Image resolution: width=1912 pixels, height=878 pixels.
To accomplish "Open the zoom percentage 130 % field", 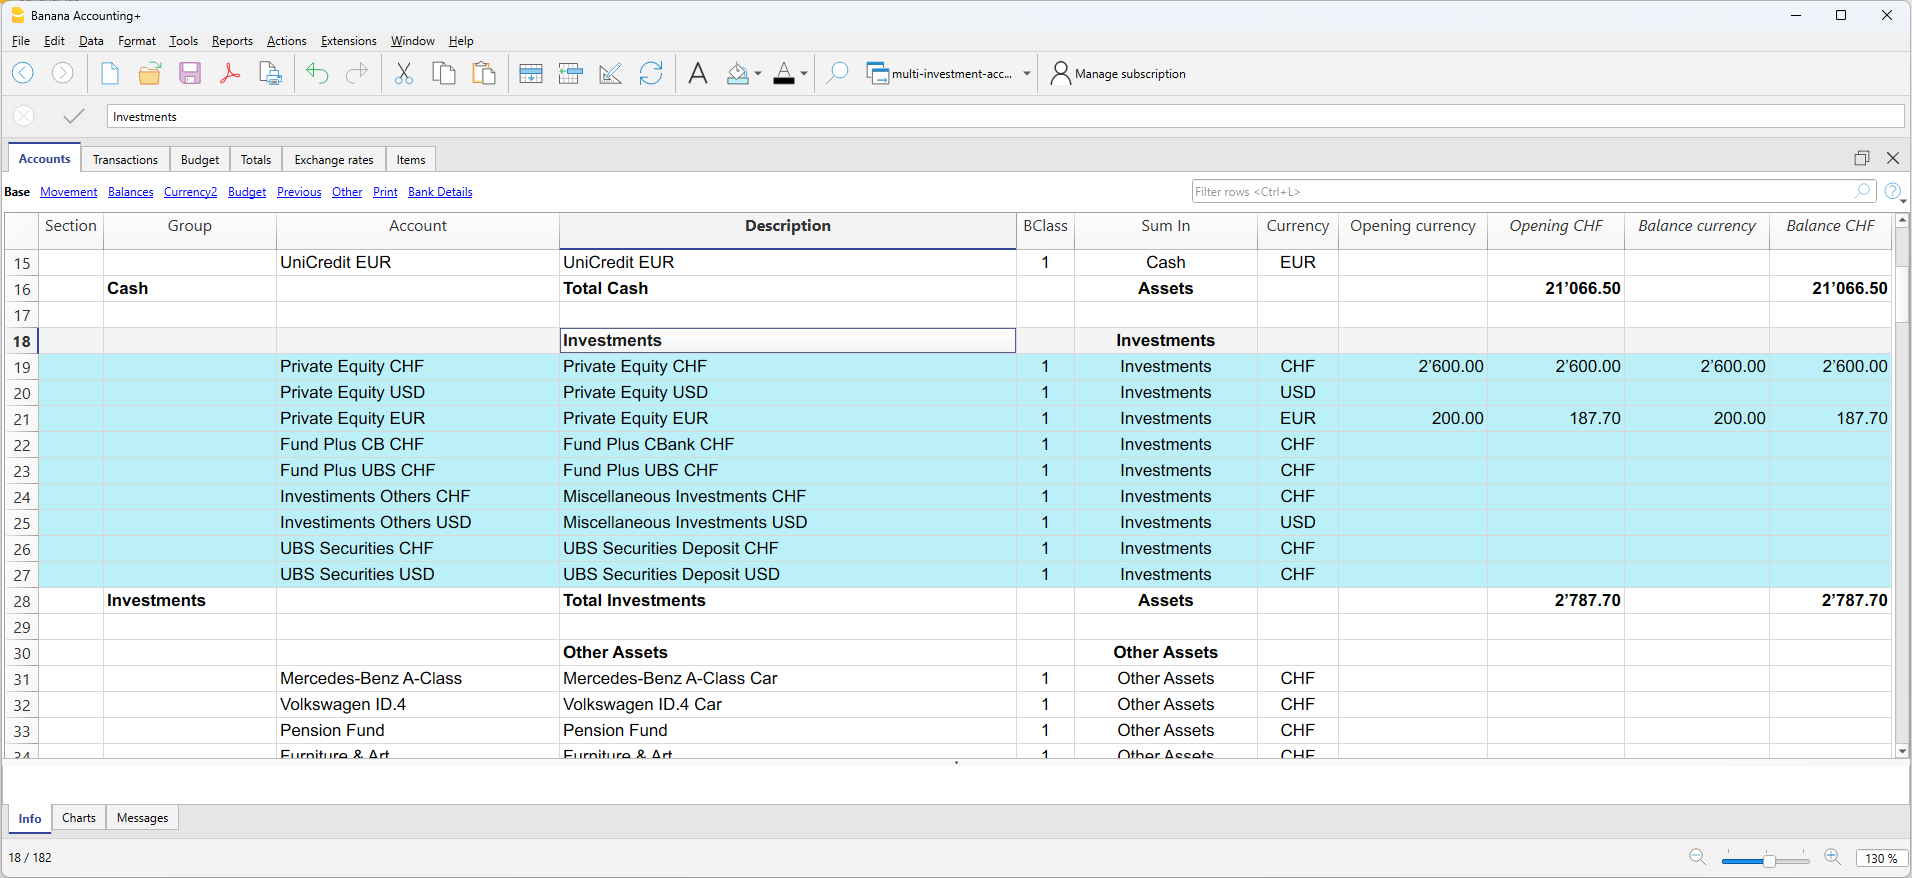I will click(1882, 858).
